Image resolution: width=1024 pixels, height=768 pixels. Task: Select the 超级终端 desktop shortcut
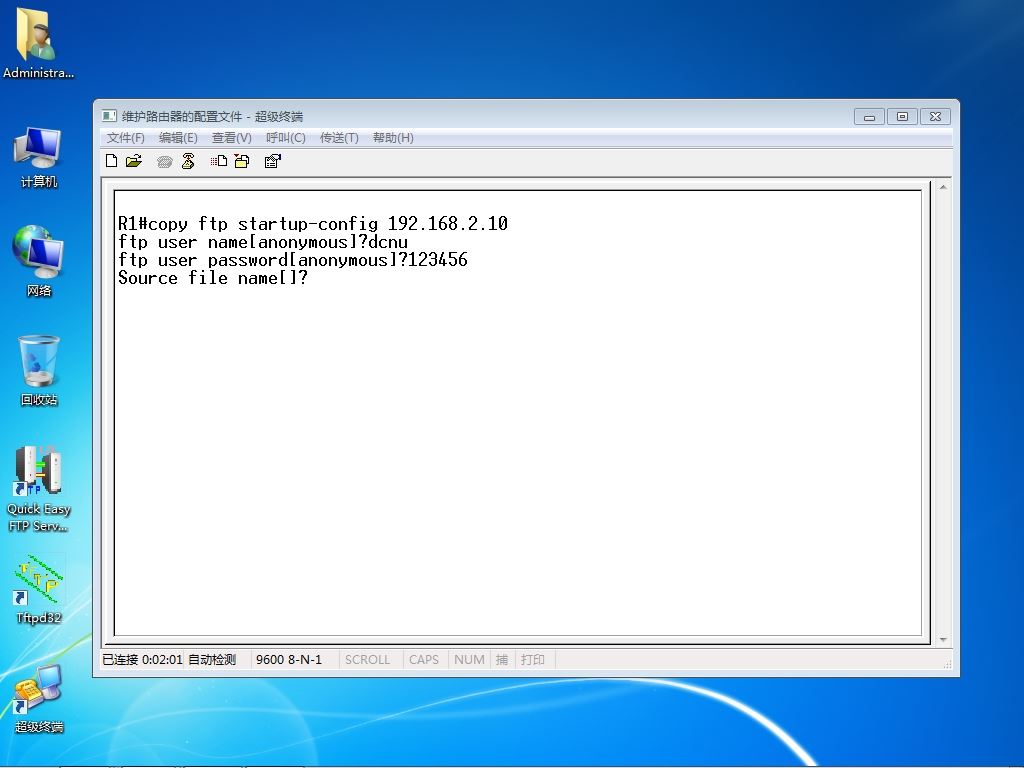point(39,699)
